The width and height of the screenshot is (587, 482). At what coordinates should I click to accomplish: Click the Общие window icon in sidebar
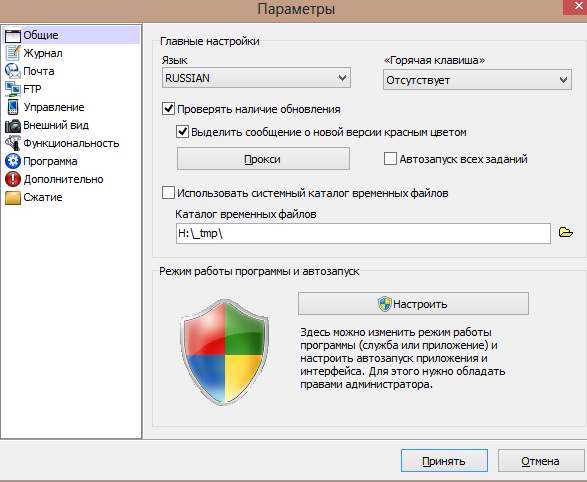[12, 36]
